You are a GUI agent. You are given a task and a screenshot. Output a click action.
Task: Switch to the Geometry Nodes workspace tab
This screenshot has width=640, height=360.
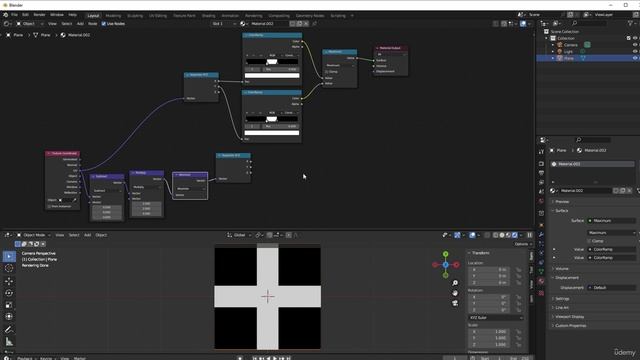pos(310,16)
